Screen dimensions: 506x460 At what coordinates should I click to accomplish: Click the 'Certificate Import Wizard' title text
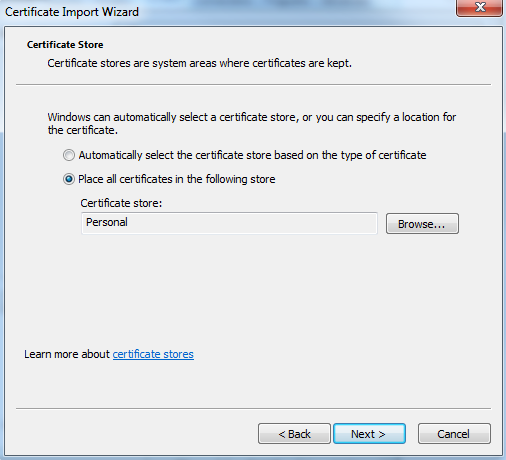[72, 12]
